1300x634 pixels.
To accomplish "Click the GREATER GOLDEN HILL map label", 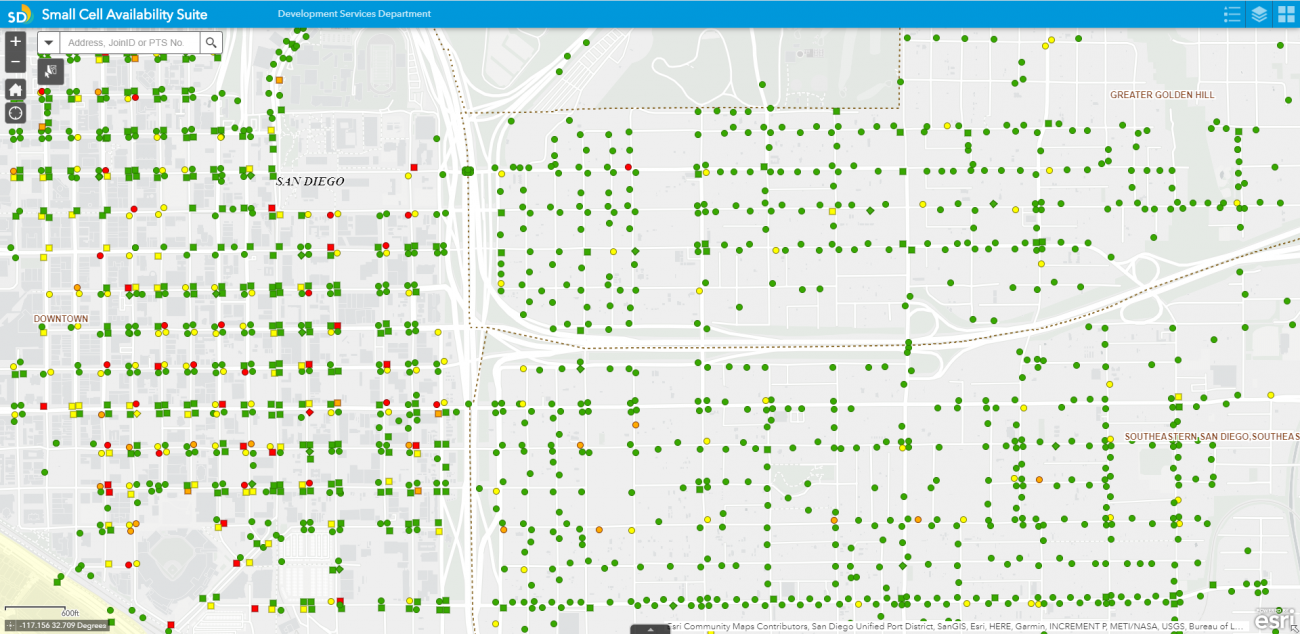I will (x=1162, y=95).
